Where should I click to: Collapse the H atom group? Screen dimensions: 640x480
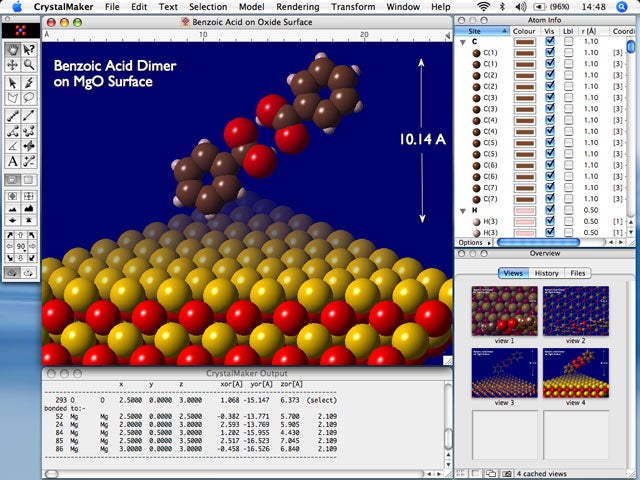462,211
